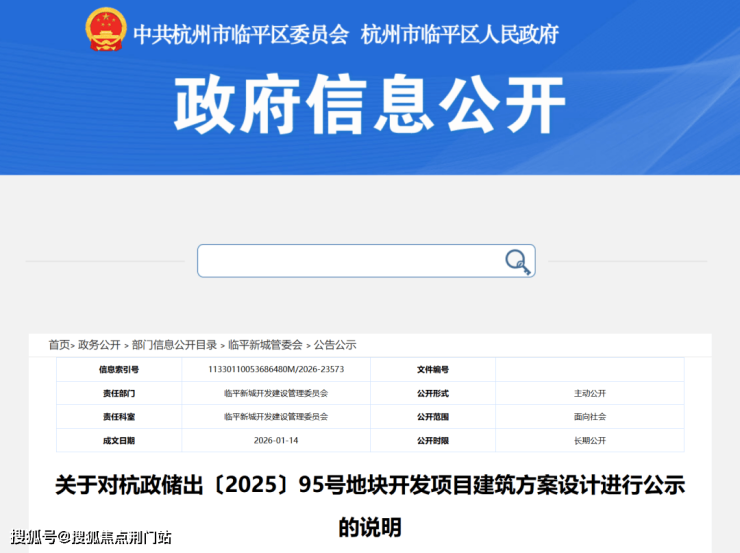
Task: Click the article title about 95号地块
Action: tap(370, 506)
